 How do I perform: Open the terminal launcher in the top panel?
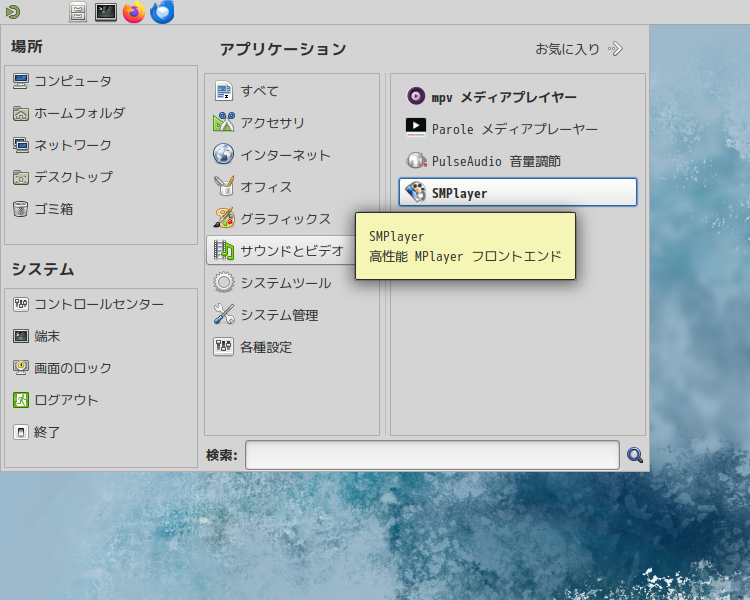[x=106, y=12]
